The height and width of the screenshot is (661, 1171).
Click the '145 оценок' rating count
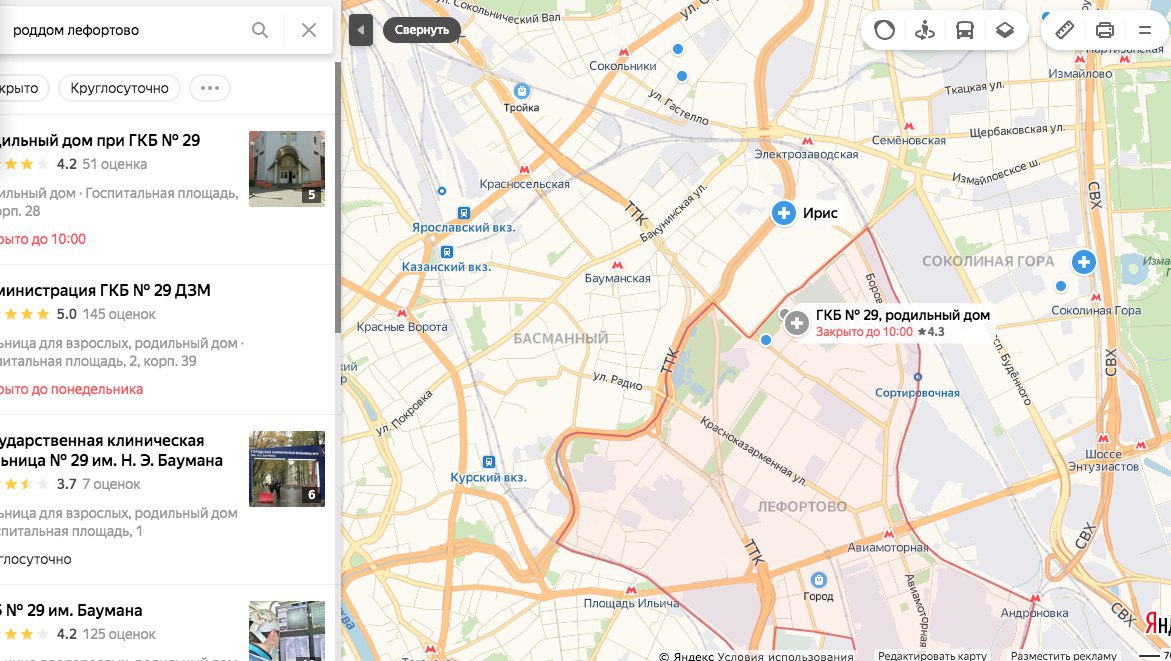point(119,314)
